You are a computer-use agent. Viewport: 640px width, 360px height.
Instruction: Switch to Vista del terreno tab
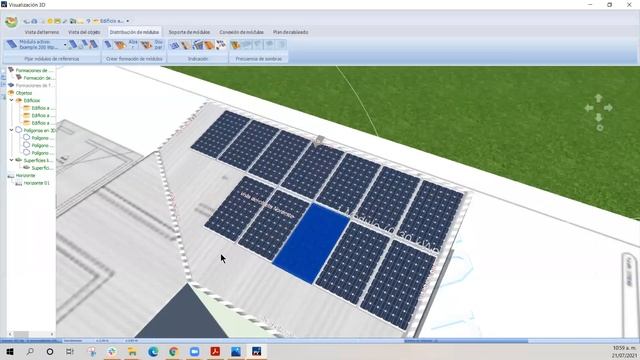coord(42,32)
